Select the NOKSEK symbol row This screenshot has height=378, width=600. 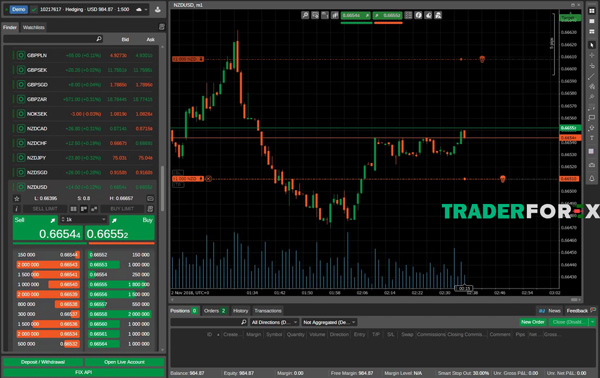coord(83,114)
